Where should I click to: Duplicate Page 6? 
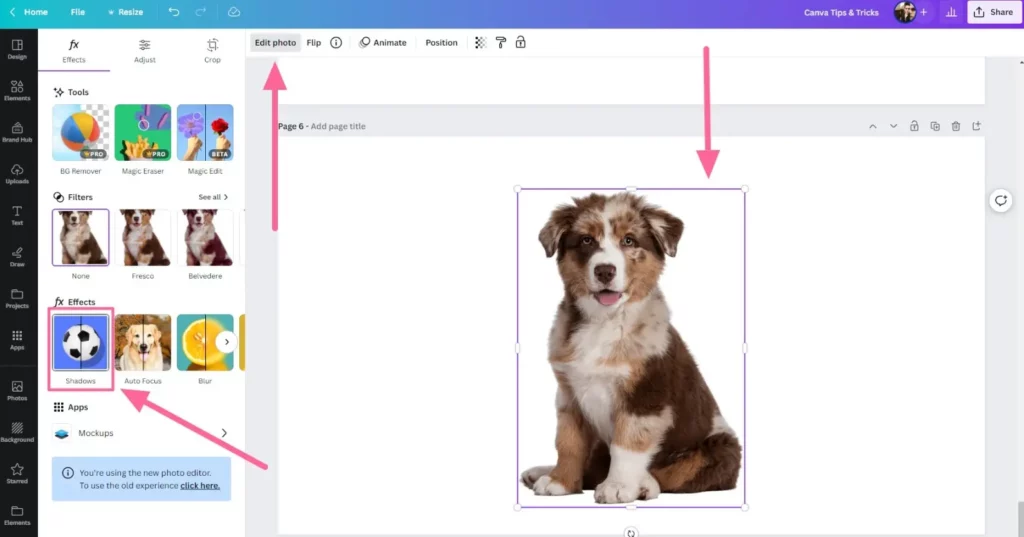(935, 126)
